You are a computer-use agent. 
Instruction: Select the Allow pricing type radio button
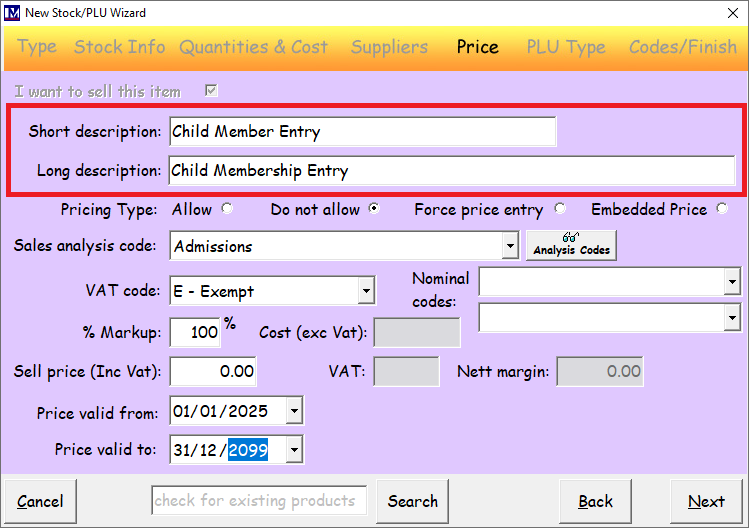[x=227, y=209]
